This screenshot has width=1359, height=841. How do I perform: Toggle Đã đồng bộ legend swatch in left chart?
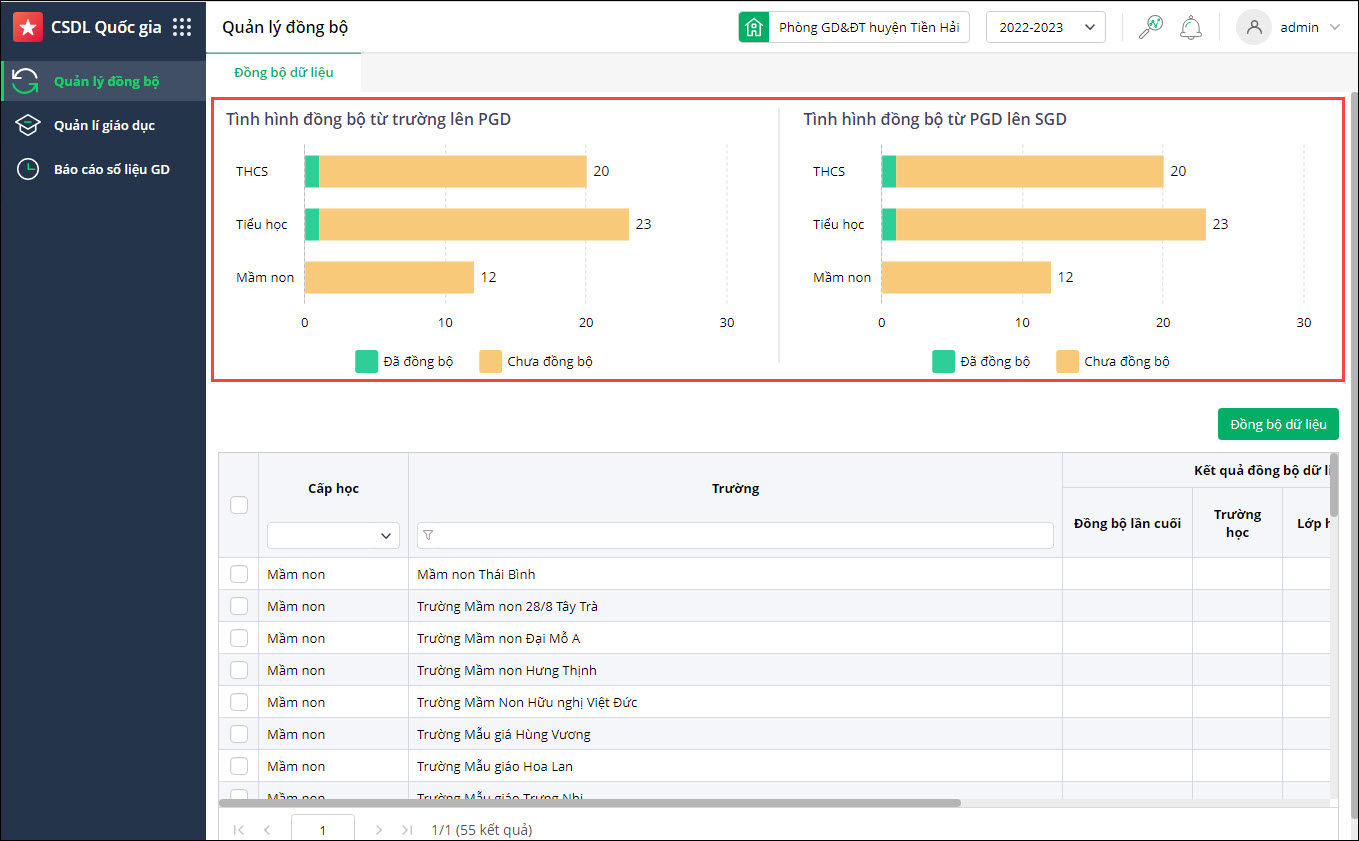tap(367, 361)
